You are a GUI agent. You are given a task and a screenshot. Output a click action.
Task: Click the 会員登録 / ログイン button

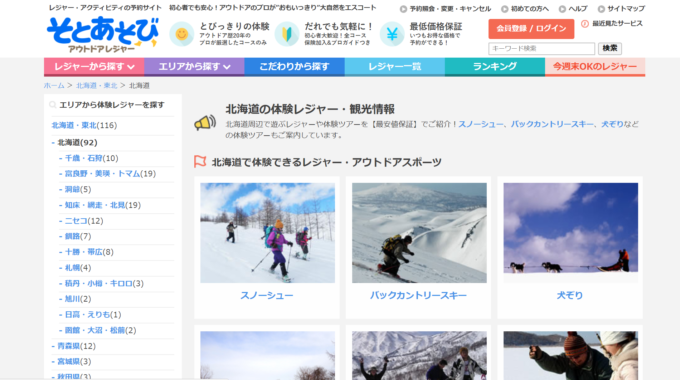531,29
